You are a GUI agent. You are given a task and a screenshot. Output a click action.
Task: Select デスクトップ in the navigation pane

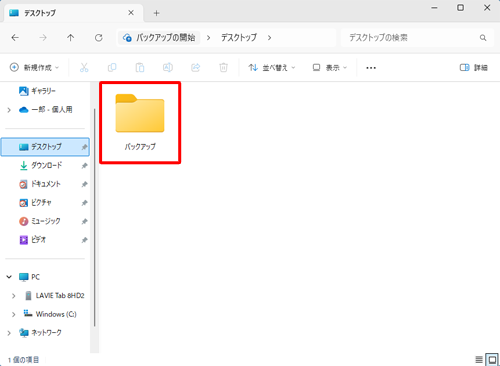[45, 147]
